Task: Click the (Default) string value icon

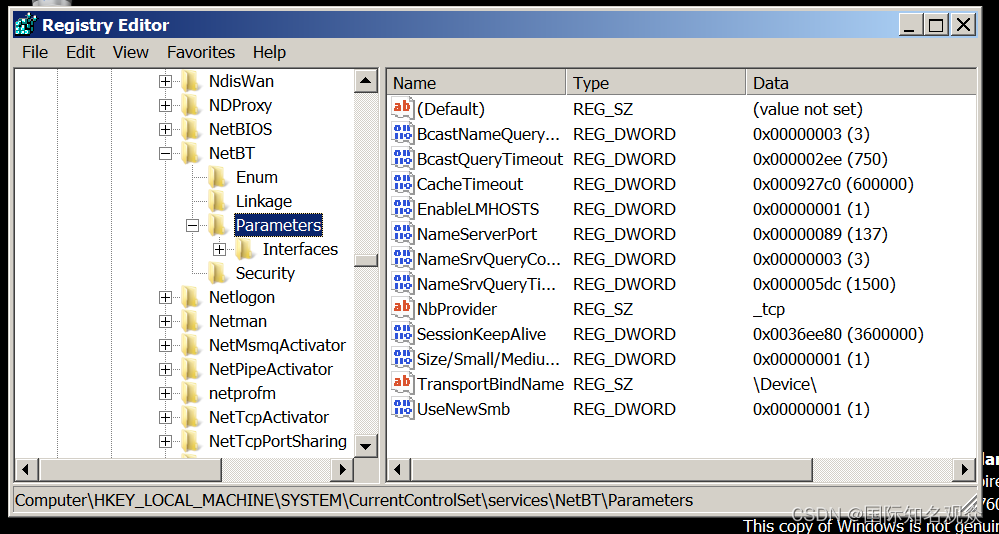Action: point(402,109)
